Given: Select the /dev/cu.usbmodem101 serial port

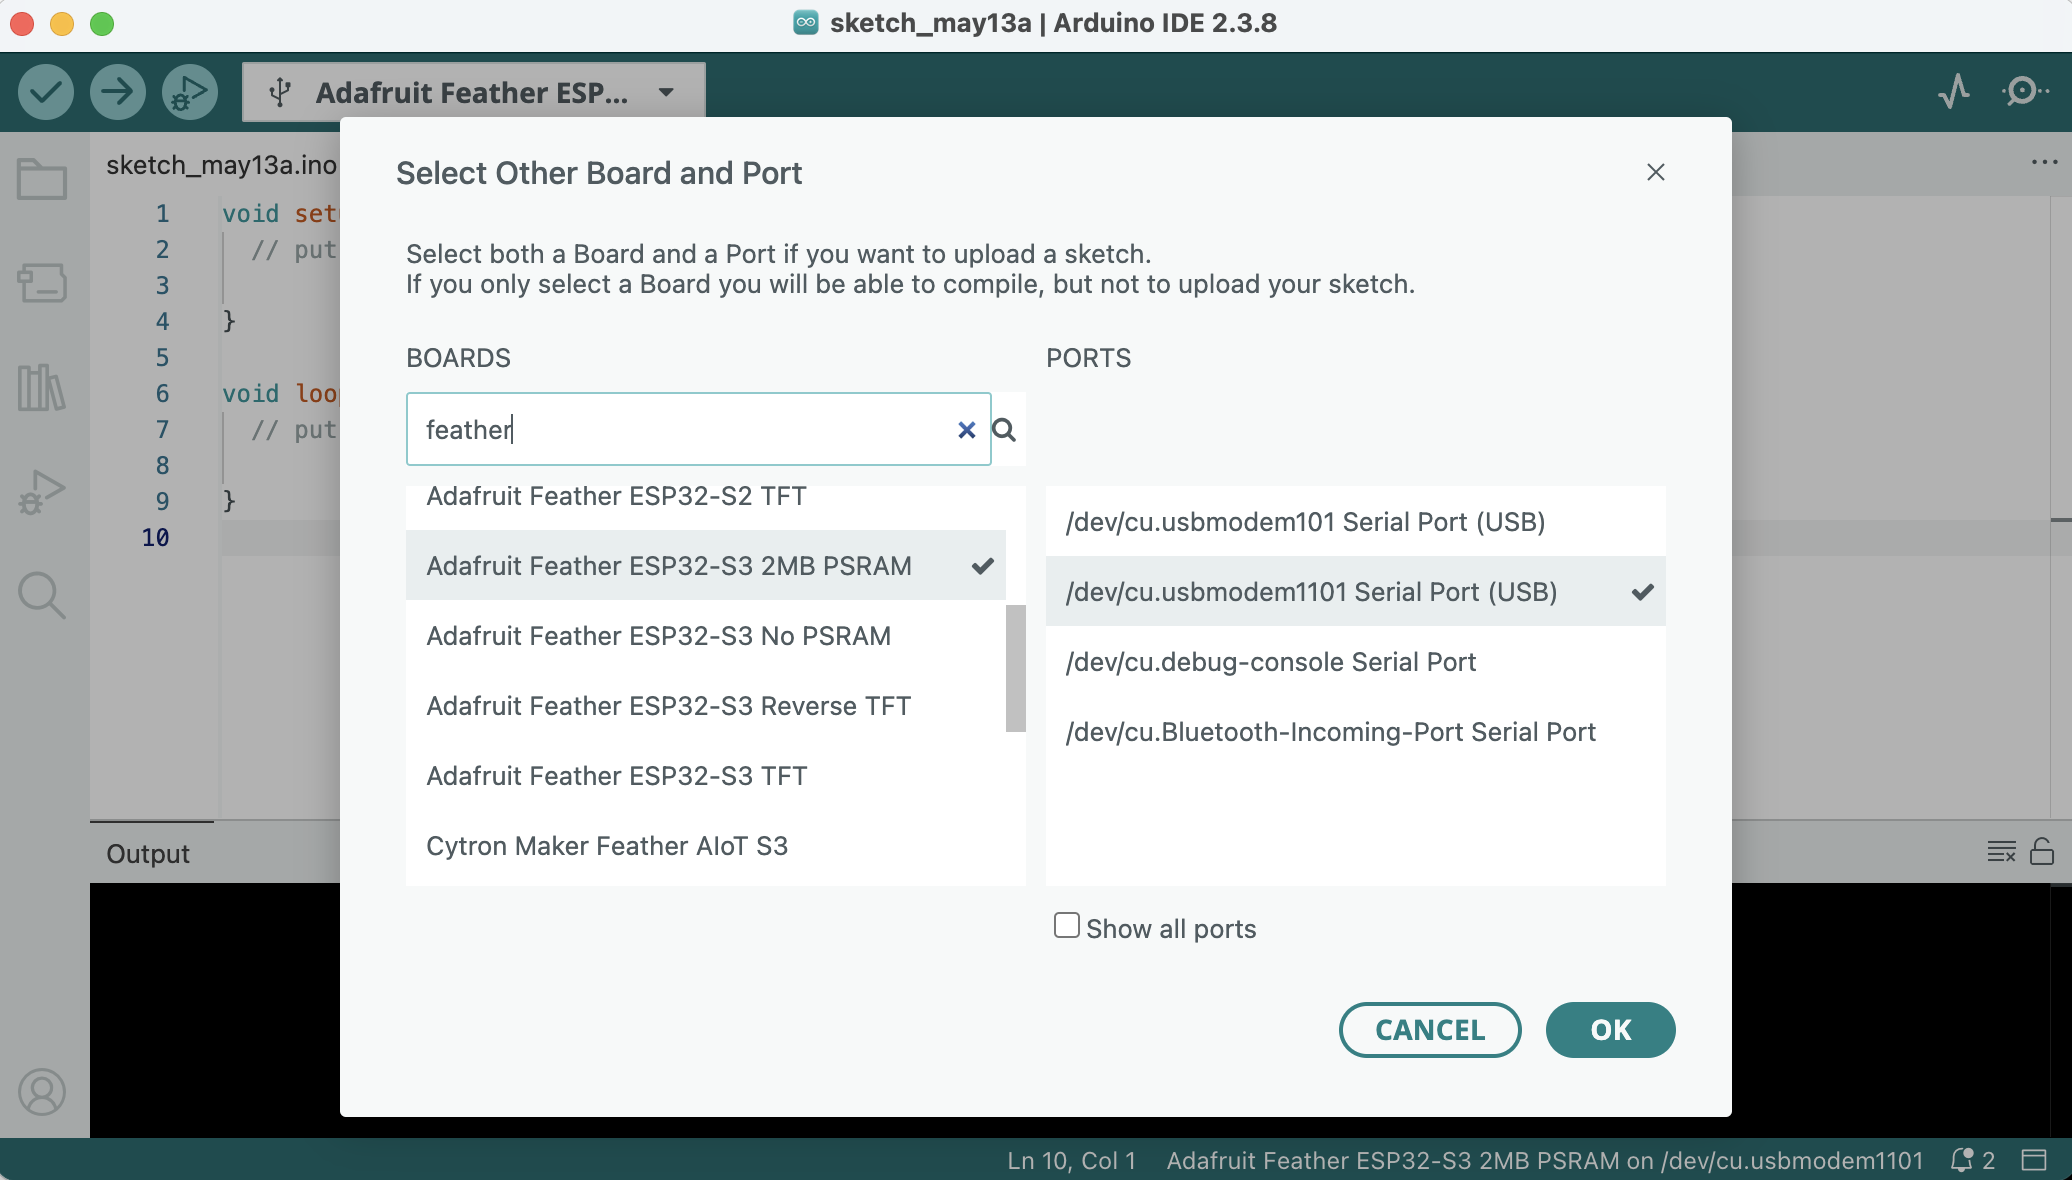Looking at the screenshot, I should point(1356,521).
